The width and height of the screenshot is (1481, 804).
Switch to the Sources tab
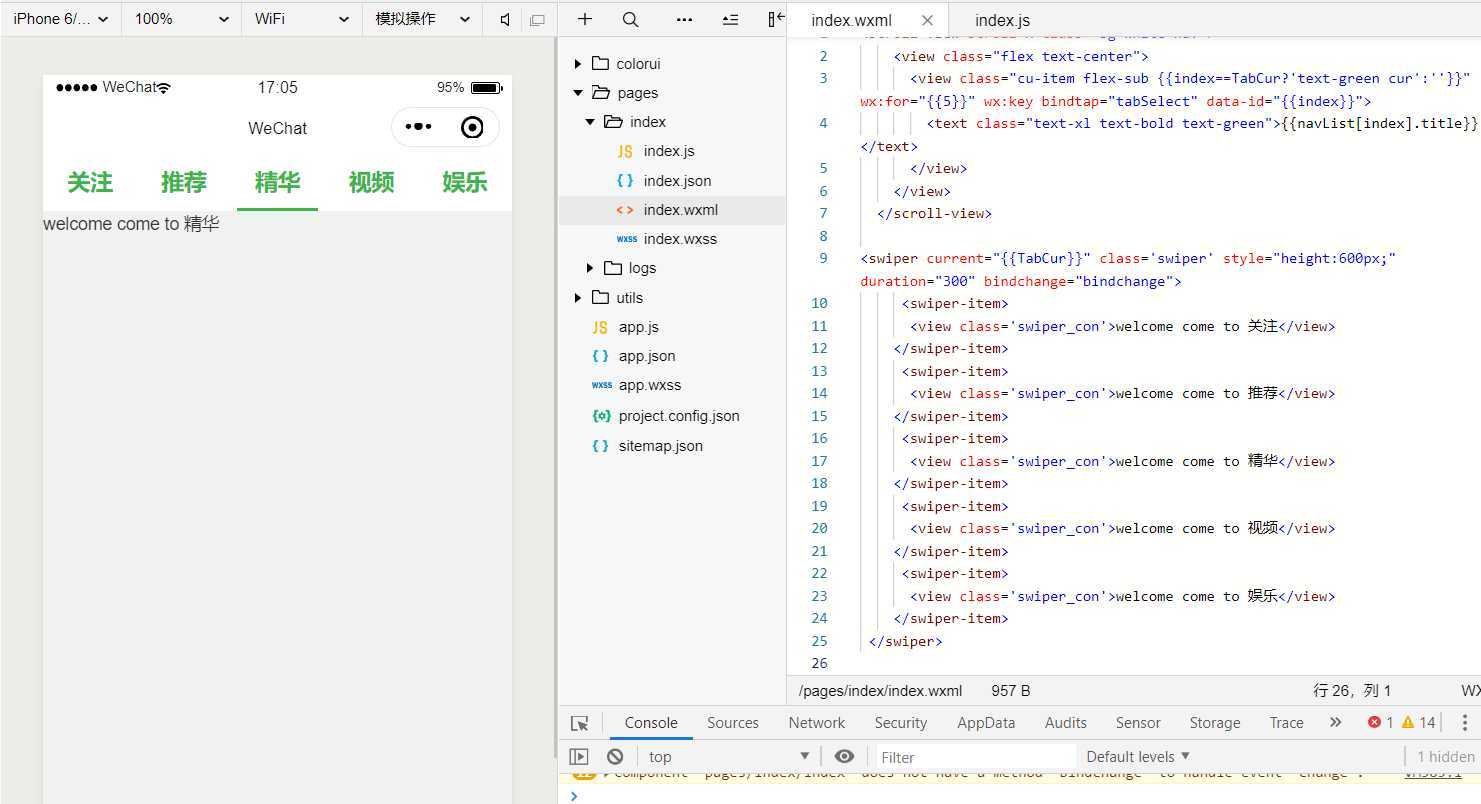(733, 723)
